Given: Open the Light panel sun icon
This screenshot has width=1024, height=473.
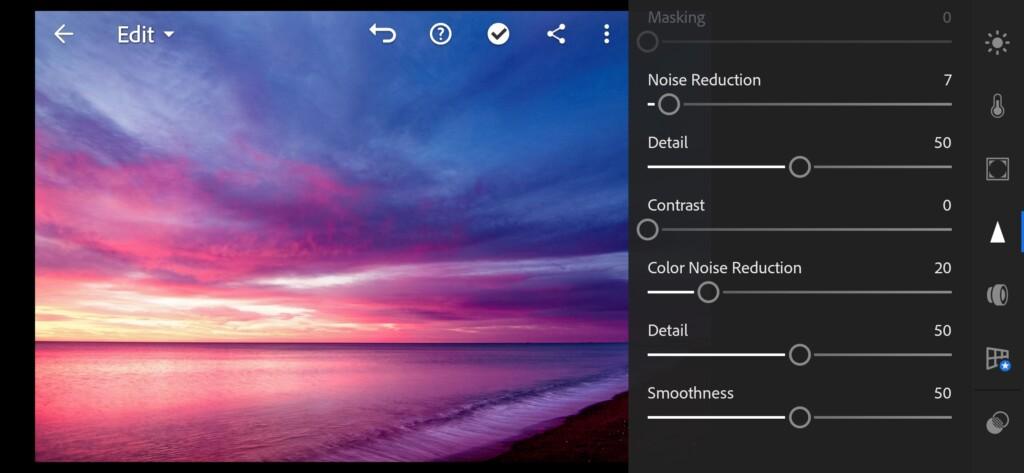Looking at the screenshot, I should (x=997, y=44).
